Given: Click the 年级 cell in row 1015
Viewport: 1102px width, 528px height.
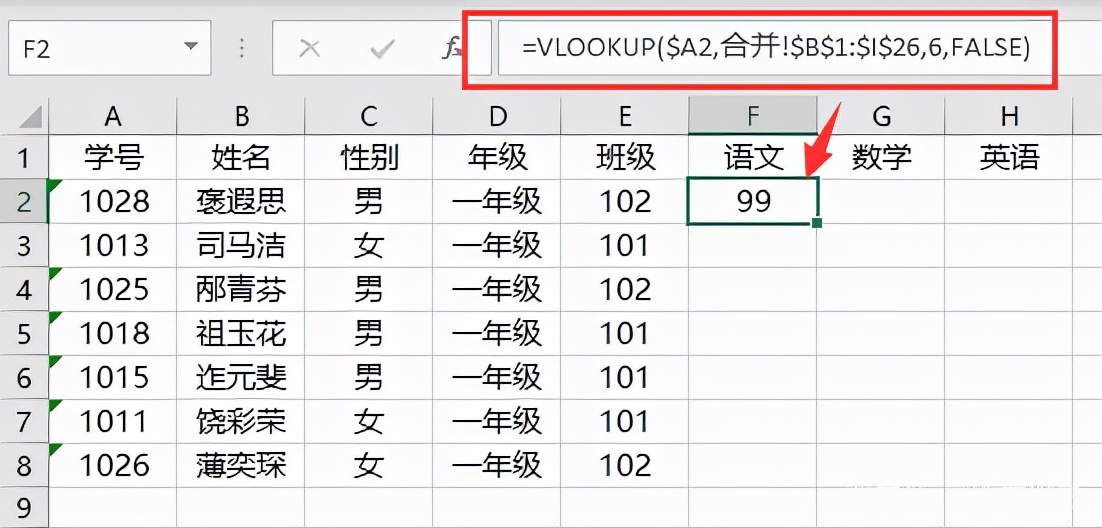Looking at the screenshot, I should click(497, 378).
